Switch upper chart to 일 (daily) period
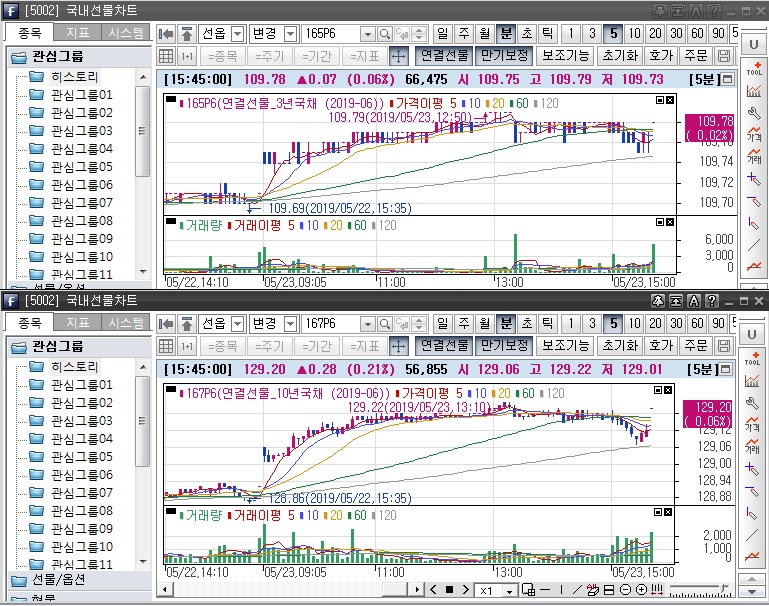This screenshot has height=606, width=769. (441, 33)
